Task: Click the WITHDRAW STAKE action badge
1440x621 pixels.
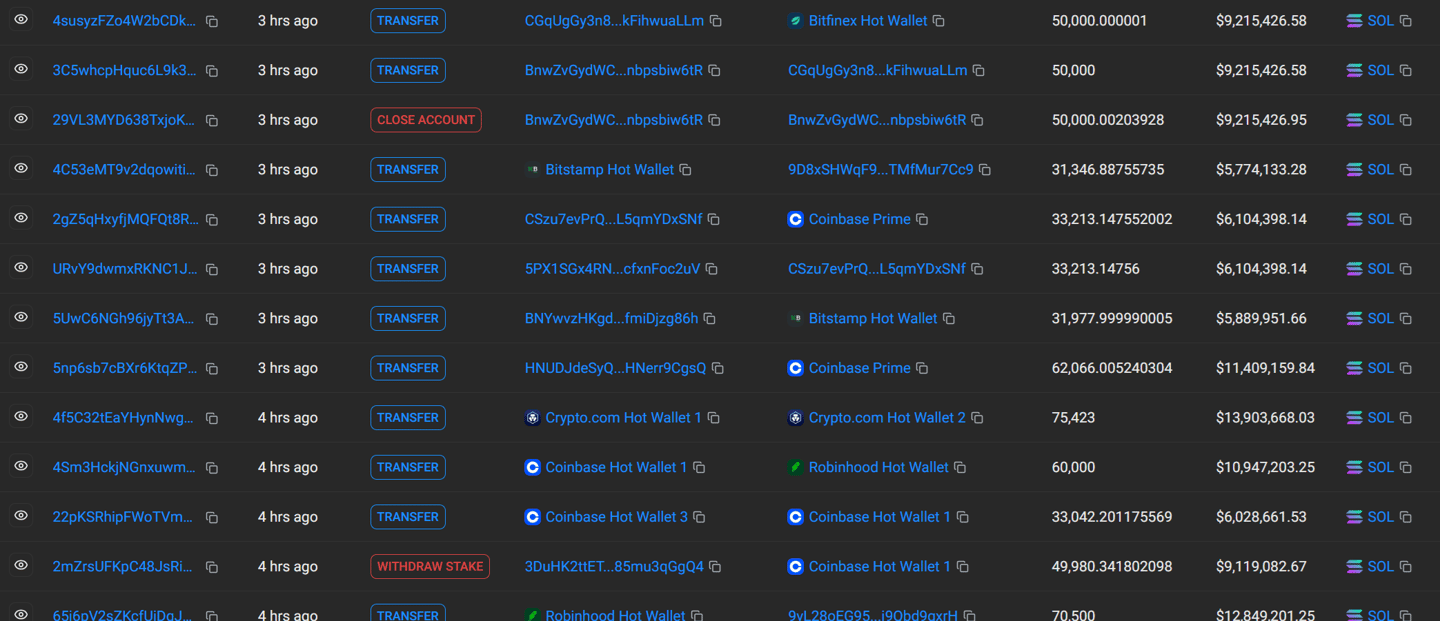Action: (430, 566)
